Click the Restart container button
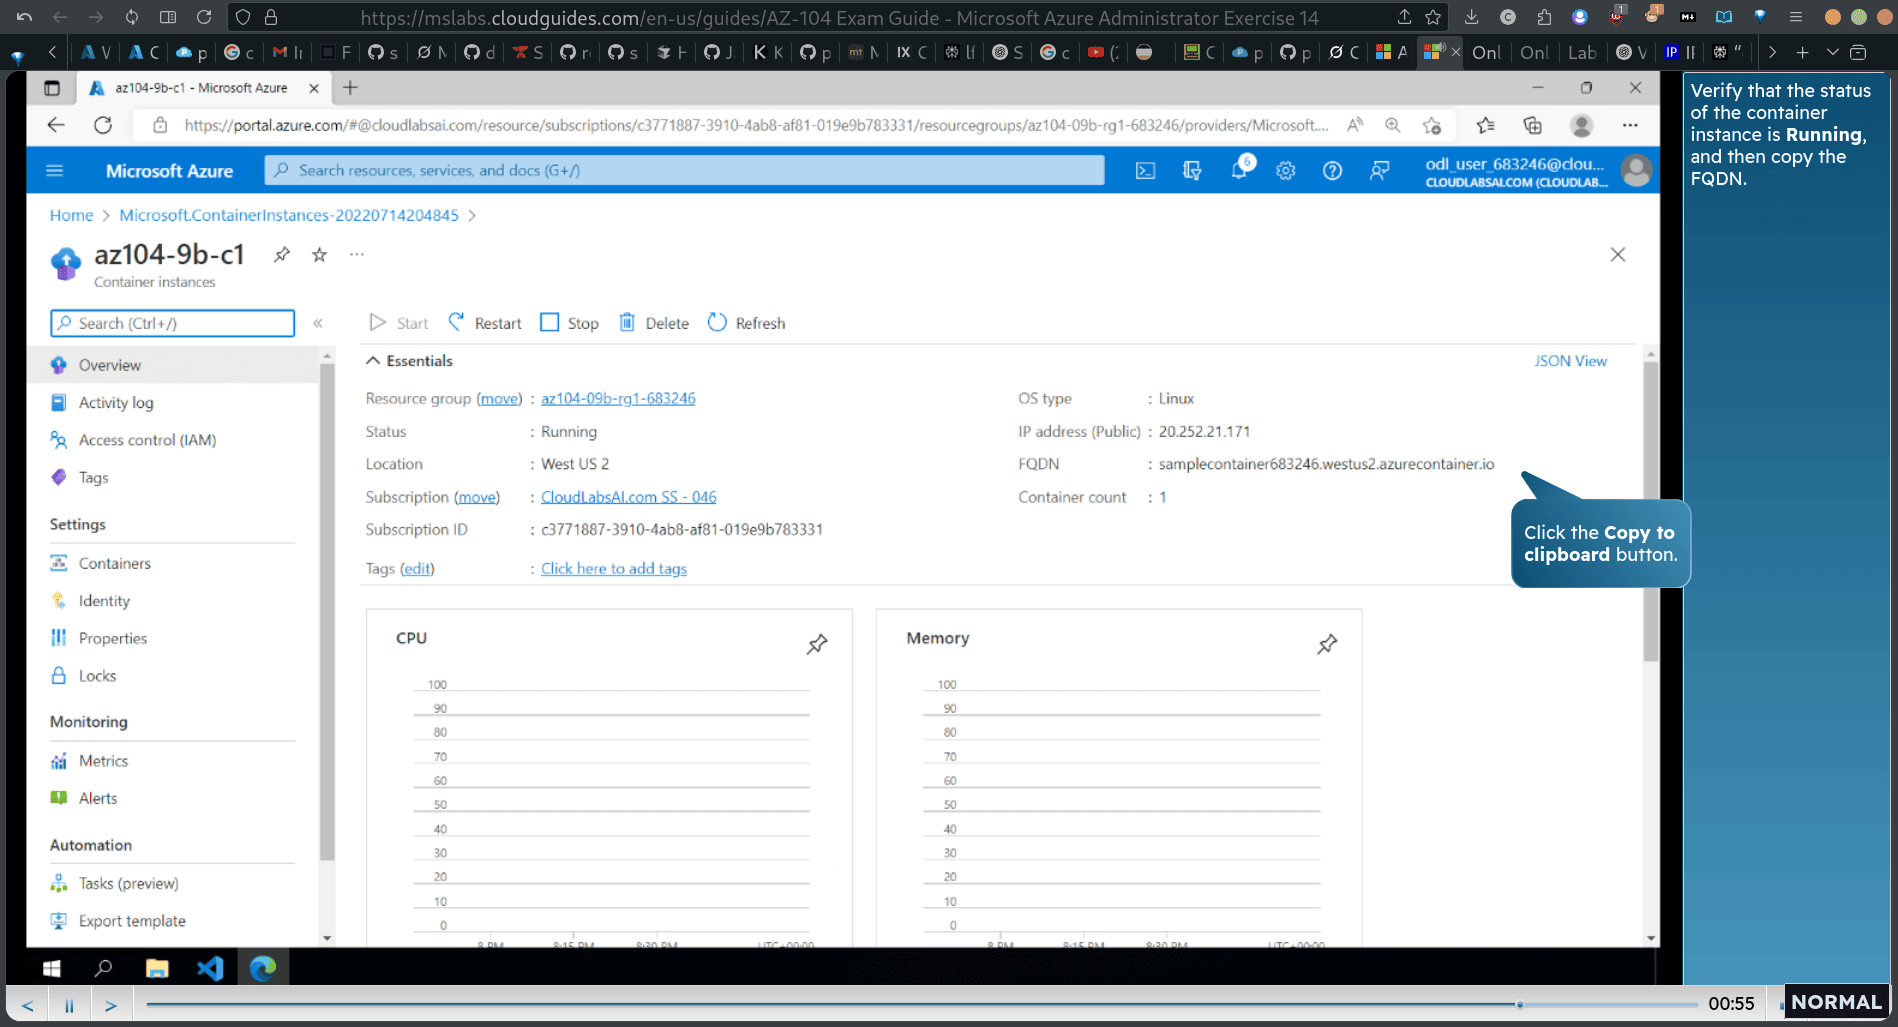The height and width of the screenshot is (1027, 1898). point(485,323)
